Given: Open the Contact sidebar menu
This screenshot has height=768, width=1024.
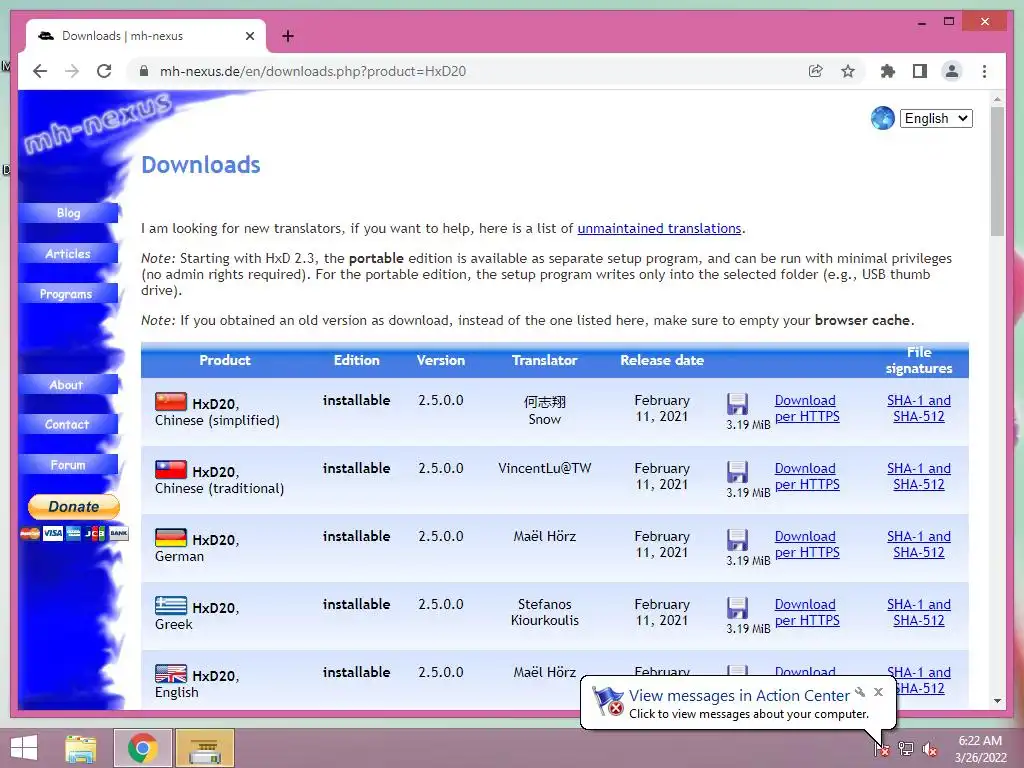Looking at the screenshot, I should [69, 424].
